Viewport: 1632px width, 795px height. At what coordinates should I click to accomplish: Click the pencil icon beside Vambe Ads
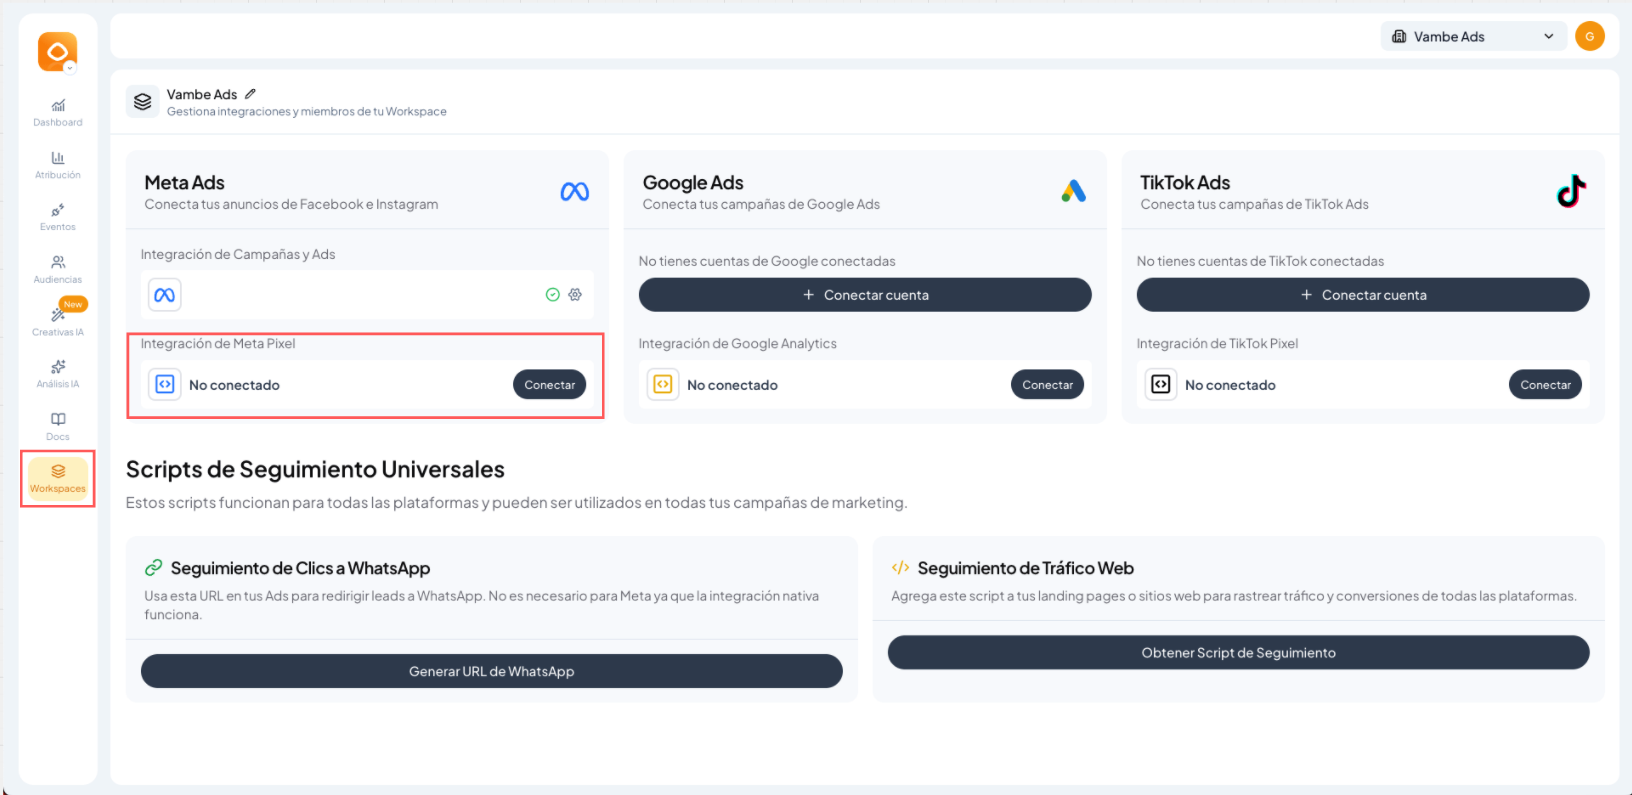coord(250,94)
